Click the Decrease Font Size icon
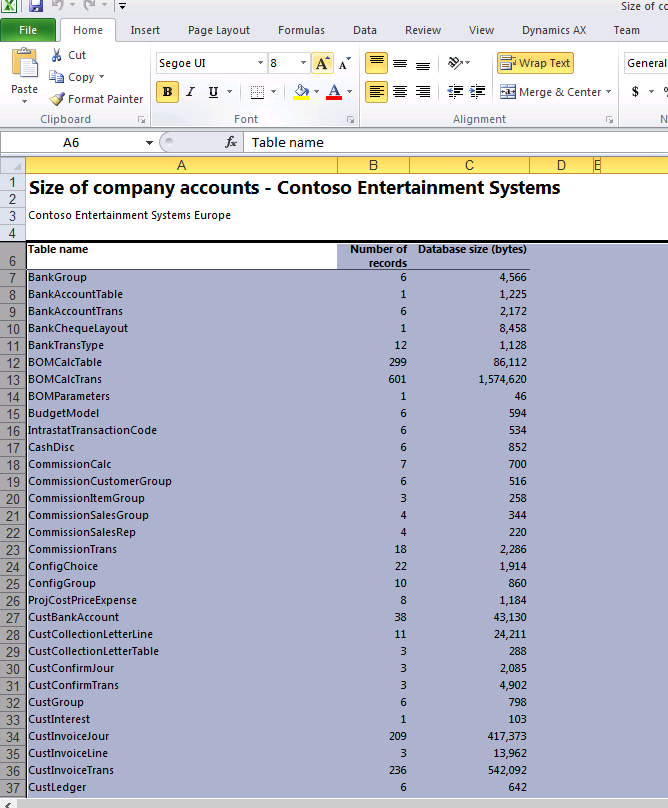This screenshot has height=808, width=668. [344, 63]
